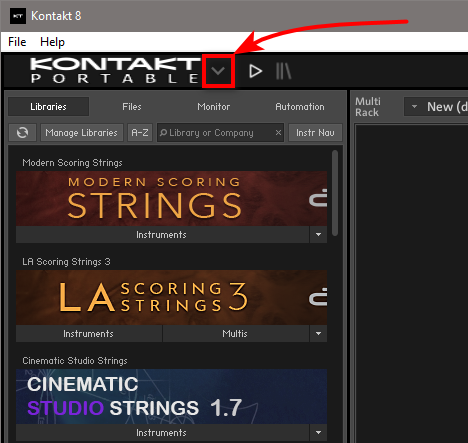The width and height of the screenshot is (468, 443).
Task: Select the Cinematic Studio Strings banner
Action: tap(171, 397)
